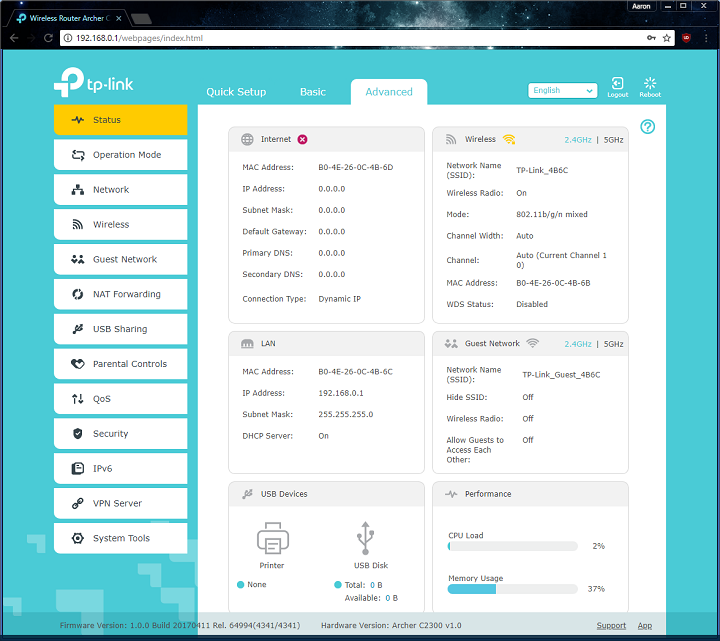The height and width of the screenshot is (641, 720).
Task: Open the English language dropdown
Action: point(562,90)
